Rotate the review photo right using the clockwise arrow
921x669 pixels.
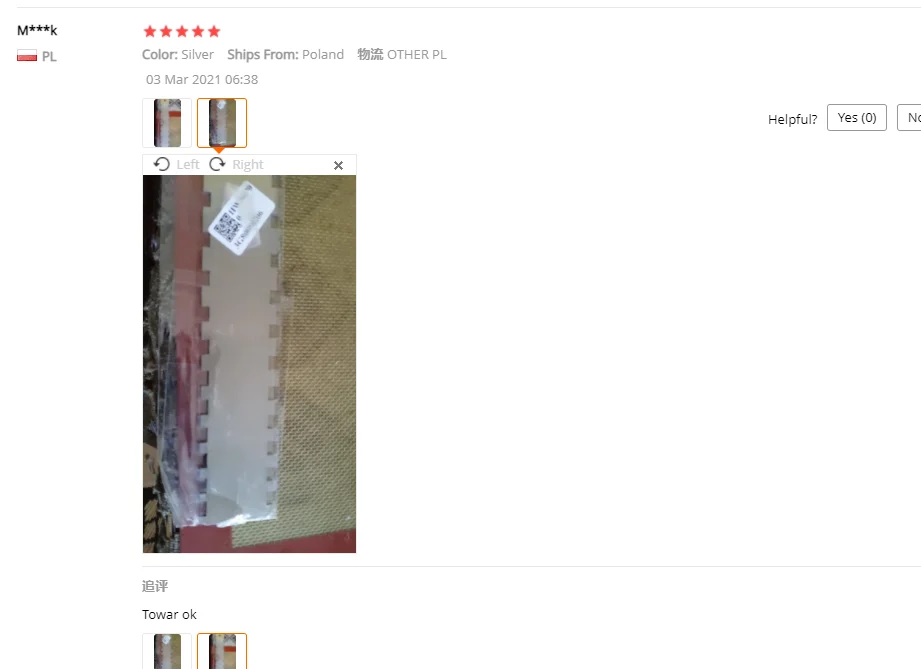click(x=217, y=164)
